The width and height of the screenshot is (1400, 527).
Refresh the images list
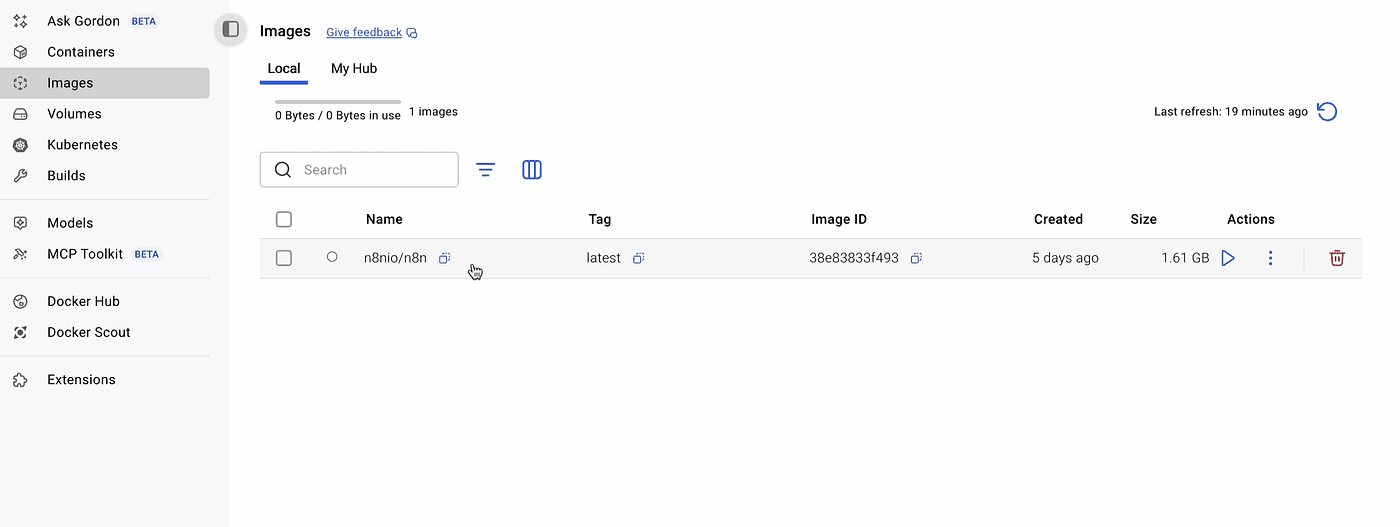(x=1327, y=112)
